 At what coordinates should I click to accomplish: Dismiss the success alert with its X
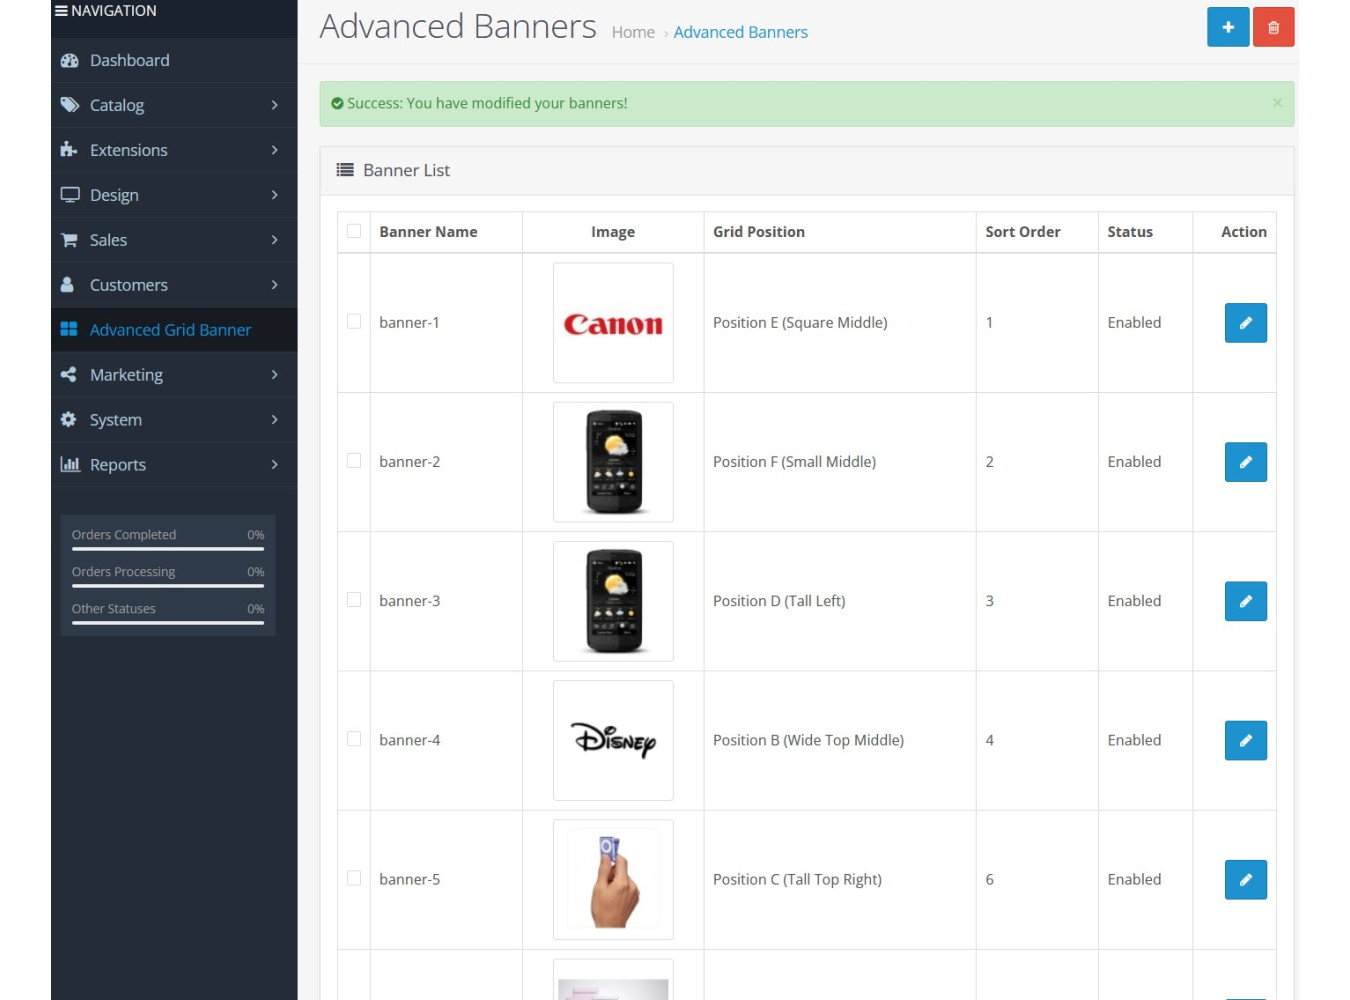[x=1277, y=103]
